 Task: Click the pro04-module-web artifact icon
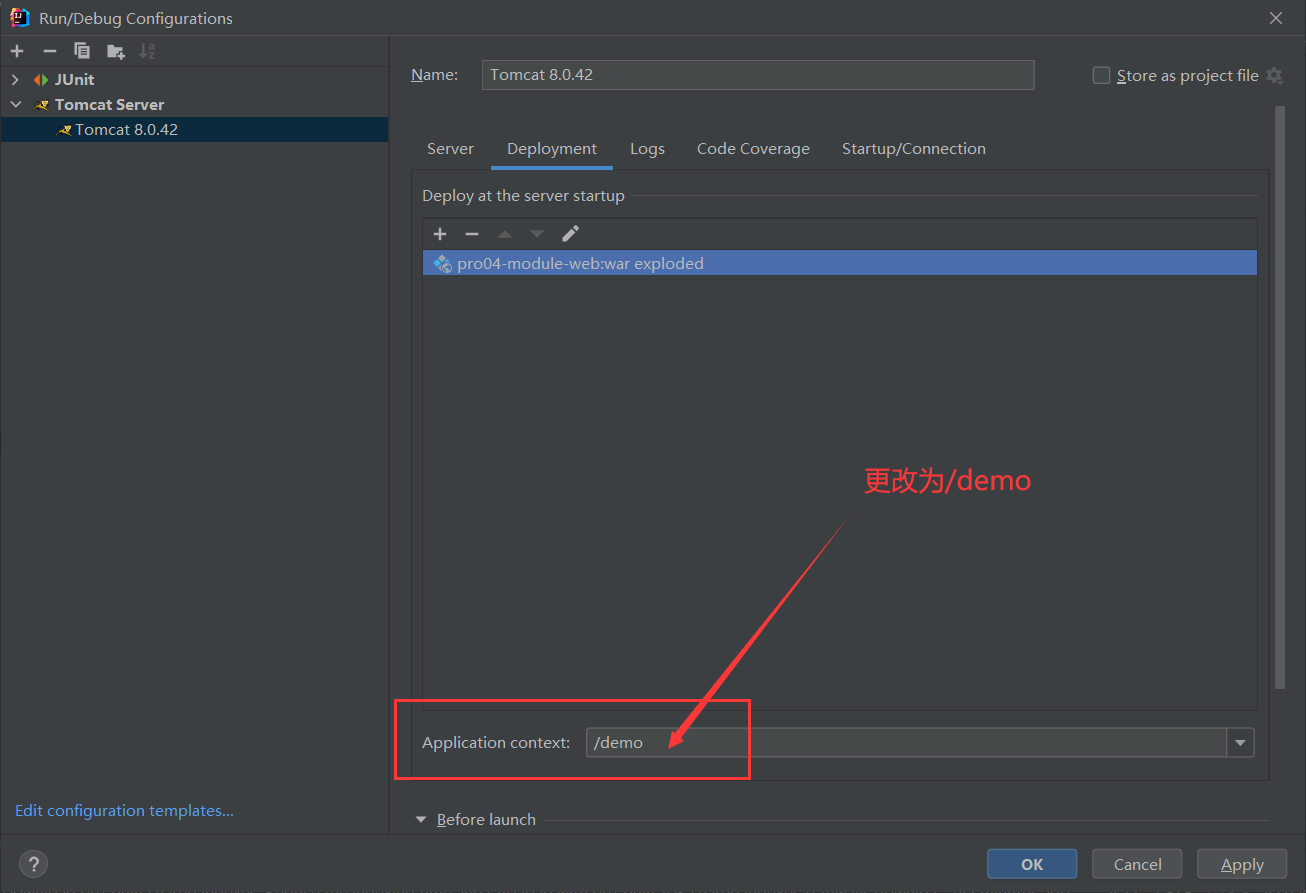[442, 264]
